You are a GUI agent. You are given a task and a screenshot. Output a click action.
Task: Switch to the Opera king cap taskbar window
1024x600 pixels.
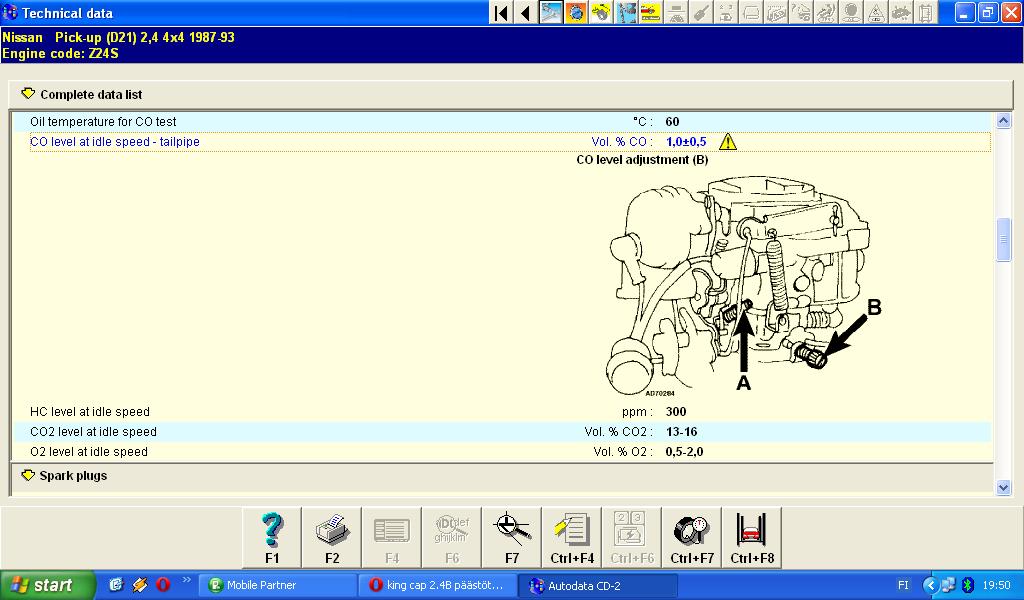click(x=436, y=585)
